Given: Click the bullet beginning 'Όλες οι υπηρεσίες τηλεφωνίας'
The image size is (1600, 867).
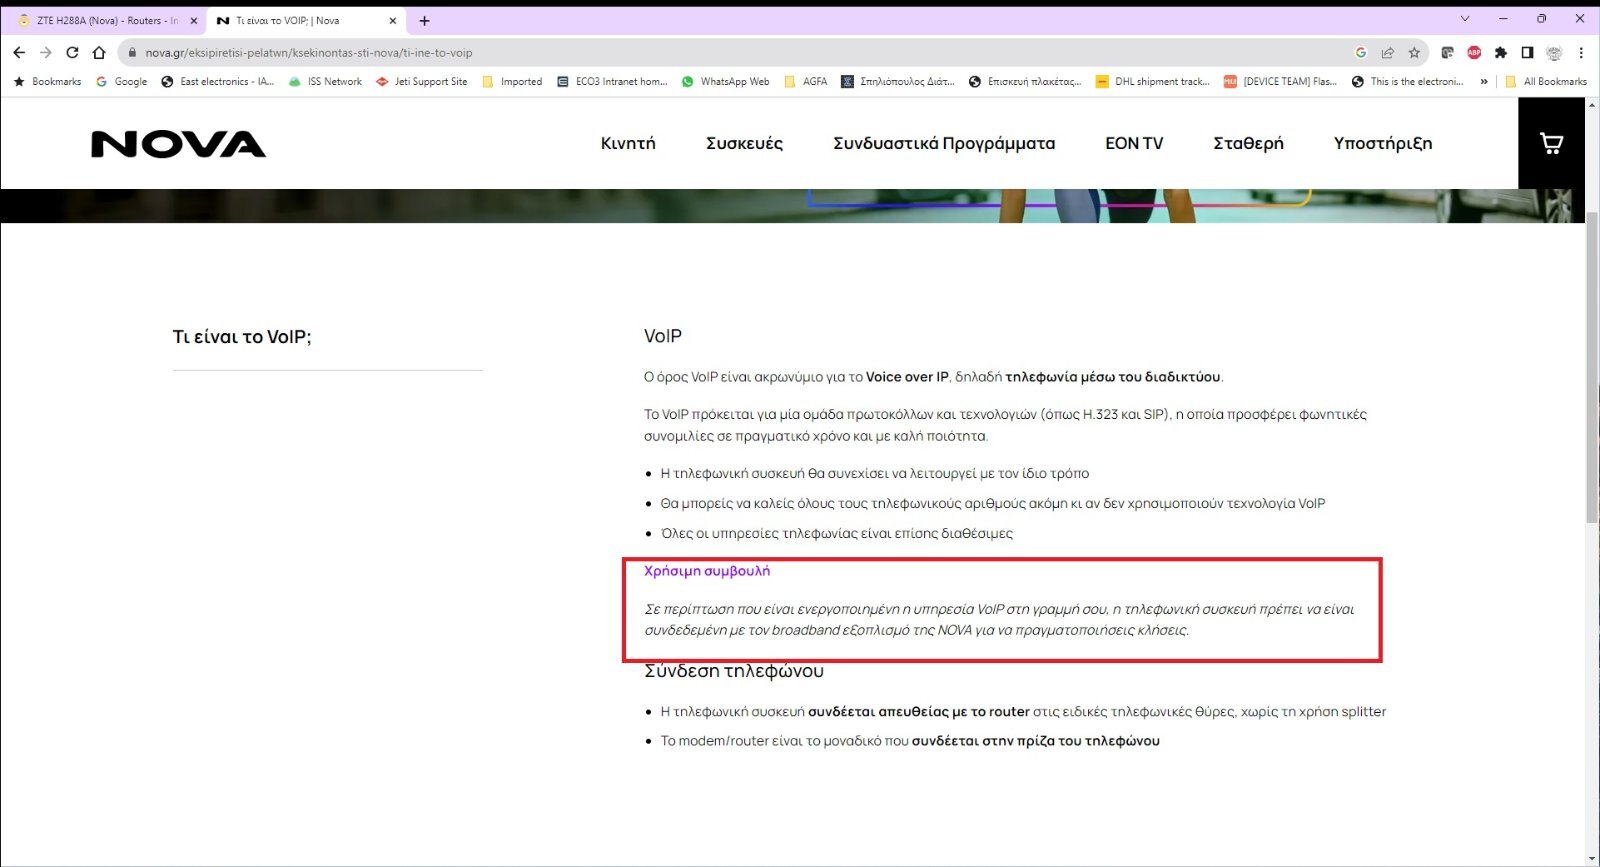Looking at the screenshot, I should tap(837, 533).
